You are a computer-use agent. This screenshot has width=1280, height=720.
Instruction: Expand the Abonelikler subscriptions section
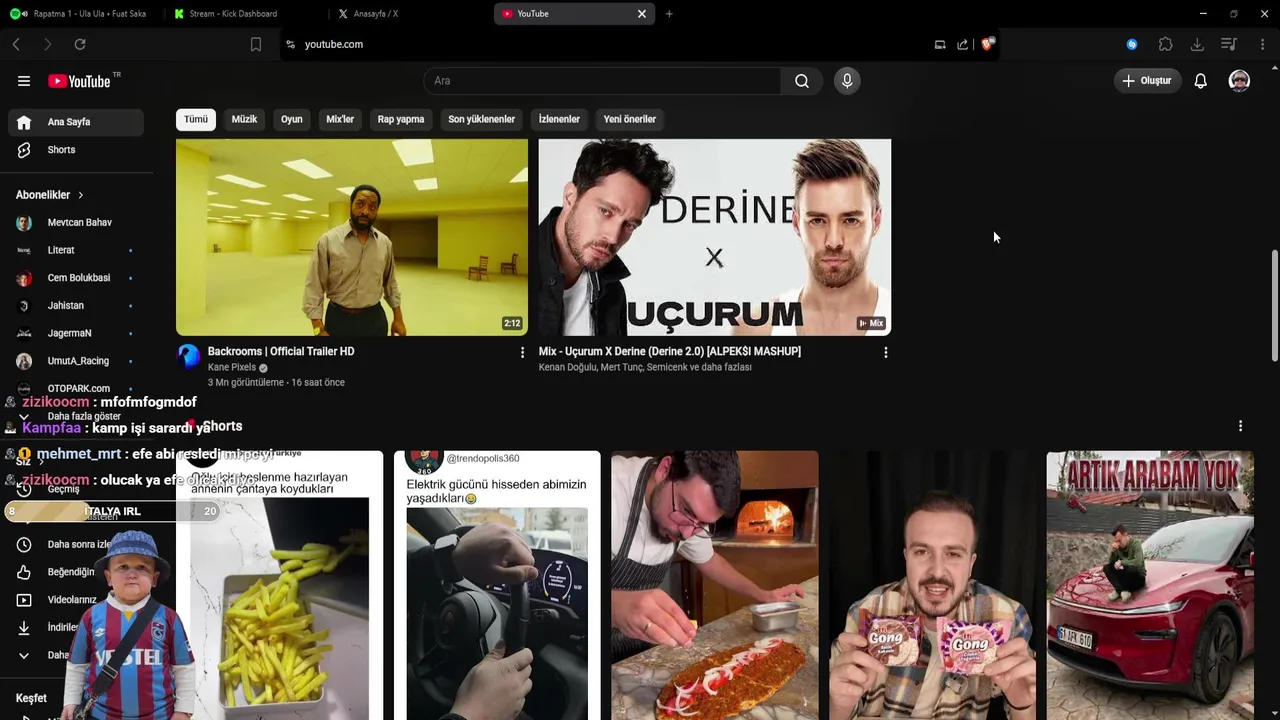pos(50,195)
